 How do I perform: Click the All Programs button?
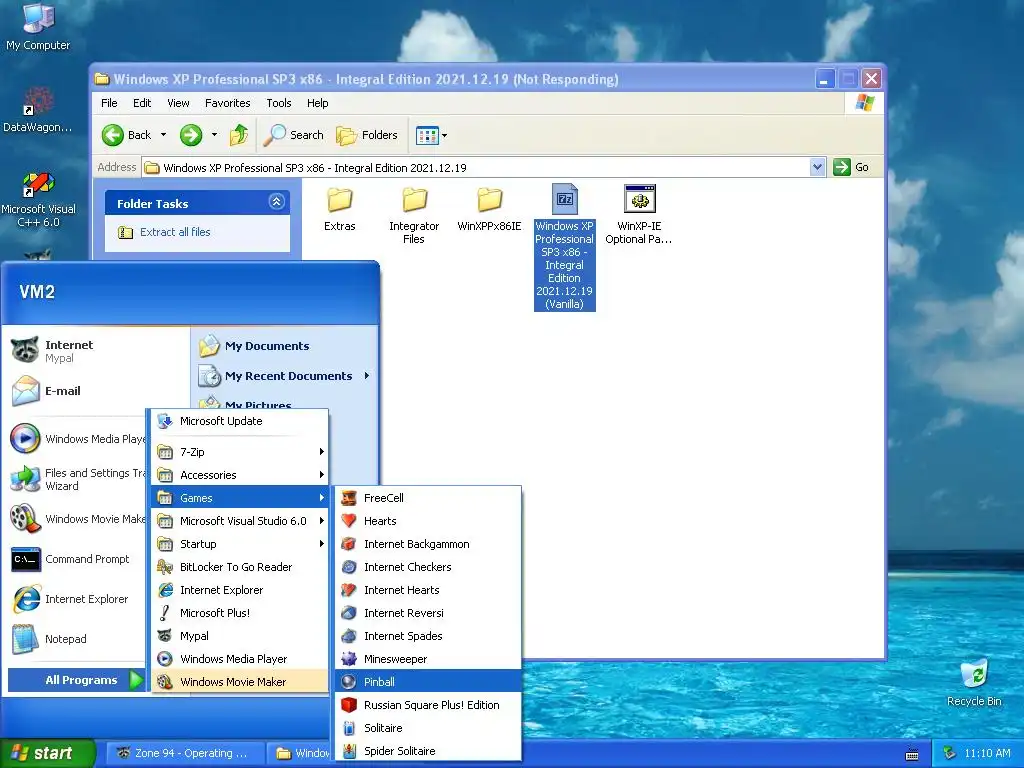(75, 680)
